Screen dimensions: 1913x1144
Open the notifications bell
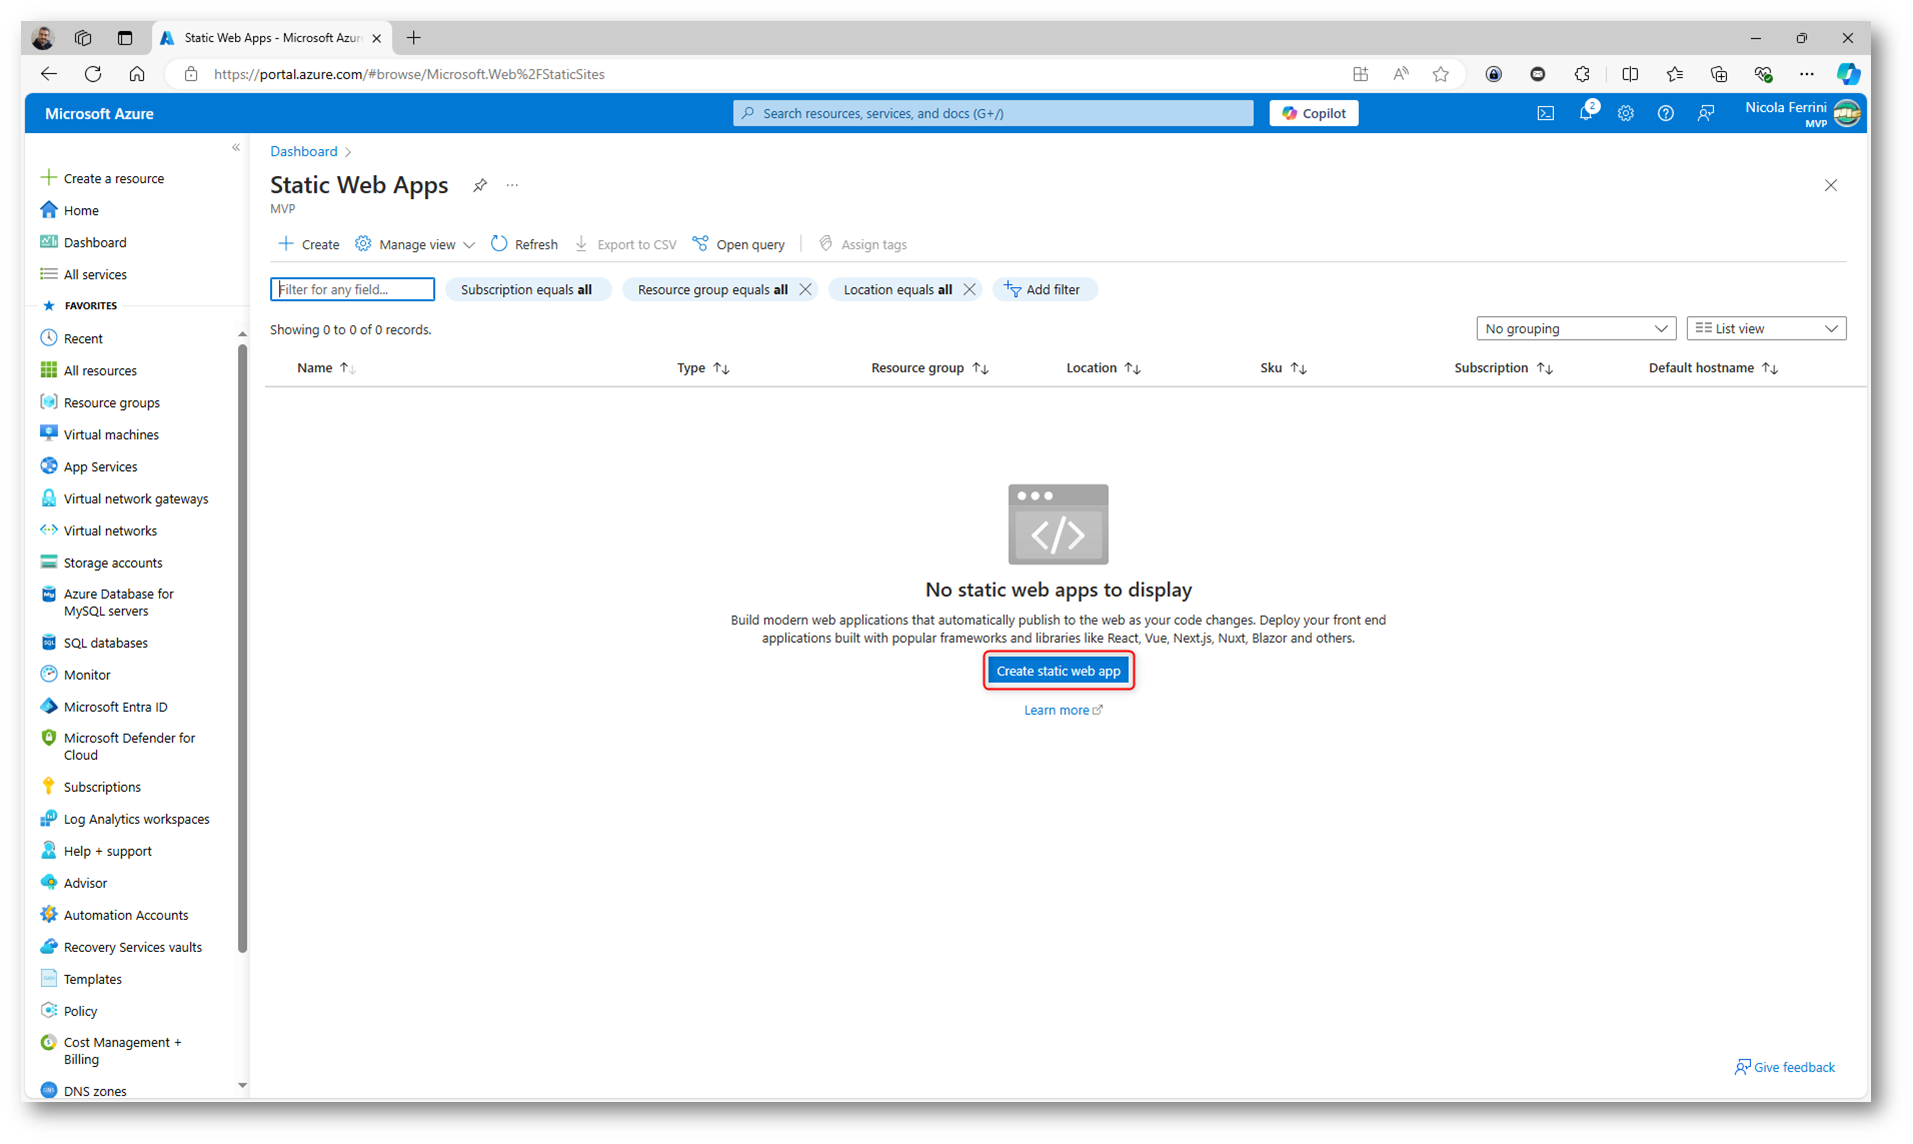pos(1585,114)
